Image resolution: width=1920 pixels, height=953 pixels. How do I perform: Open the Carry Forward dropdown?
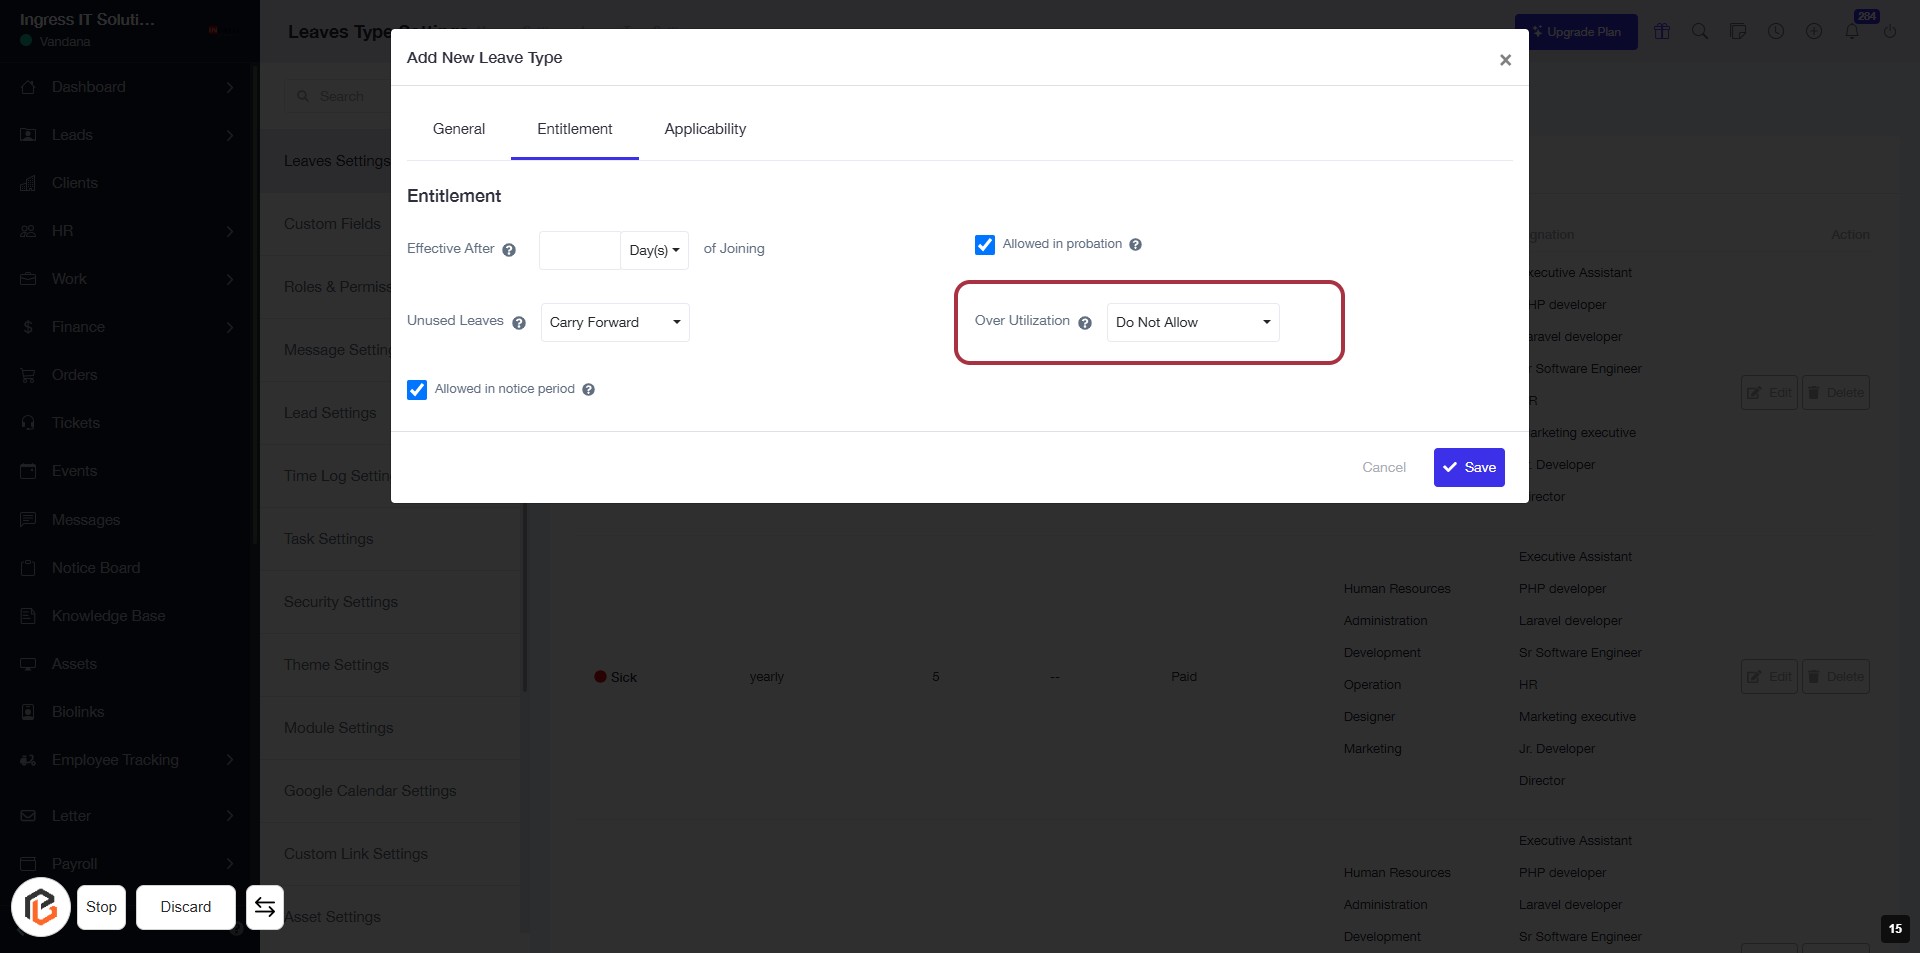point(615,323)
